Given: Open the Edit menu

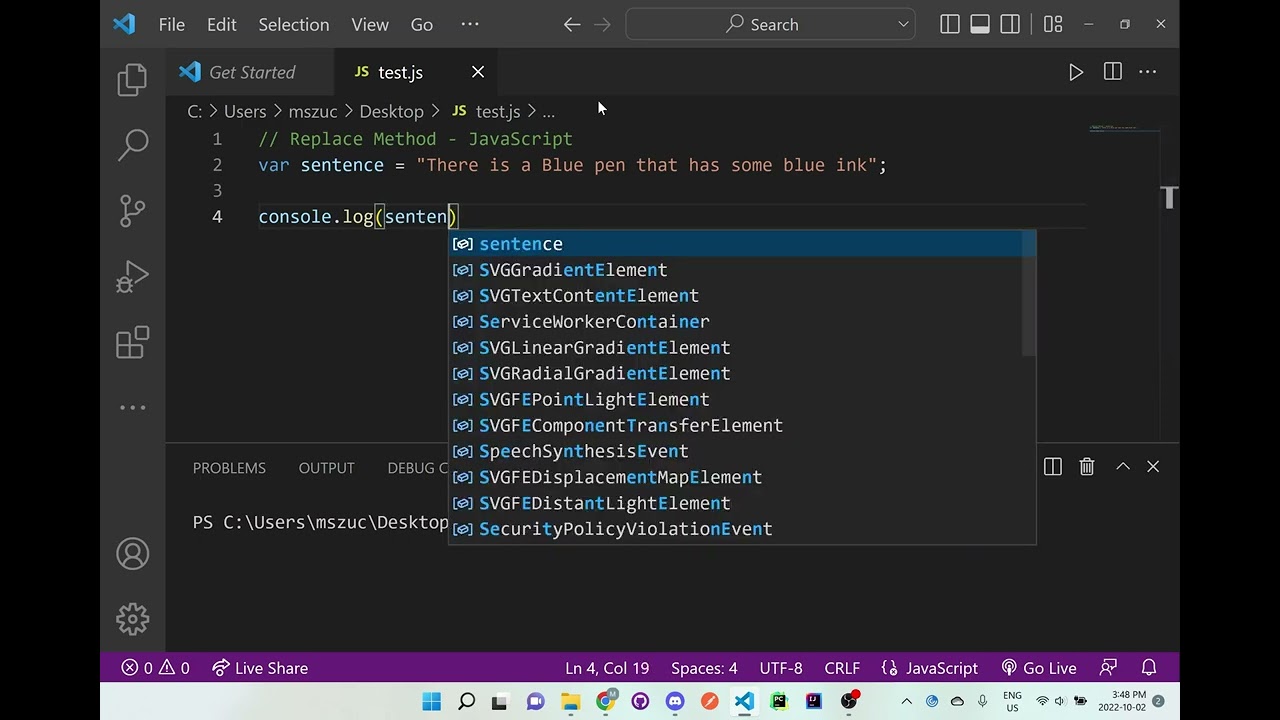Looking at the screenshot, I should pos(222,25).
